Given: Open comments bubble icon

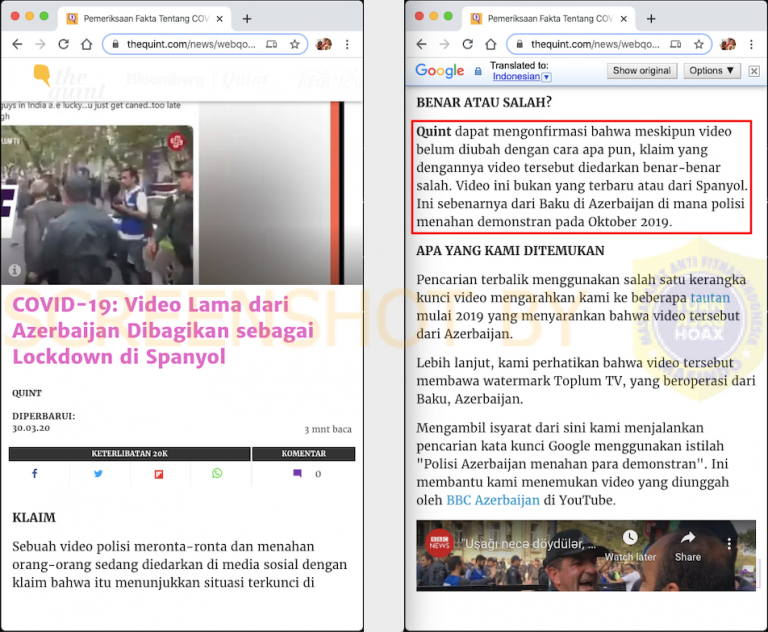Looking at the screenshot, I should pyautogui.click(x=297, y=473).
